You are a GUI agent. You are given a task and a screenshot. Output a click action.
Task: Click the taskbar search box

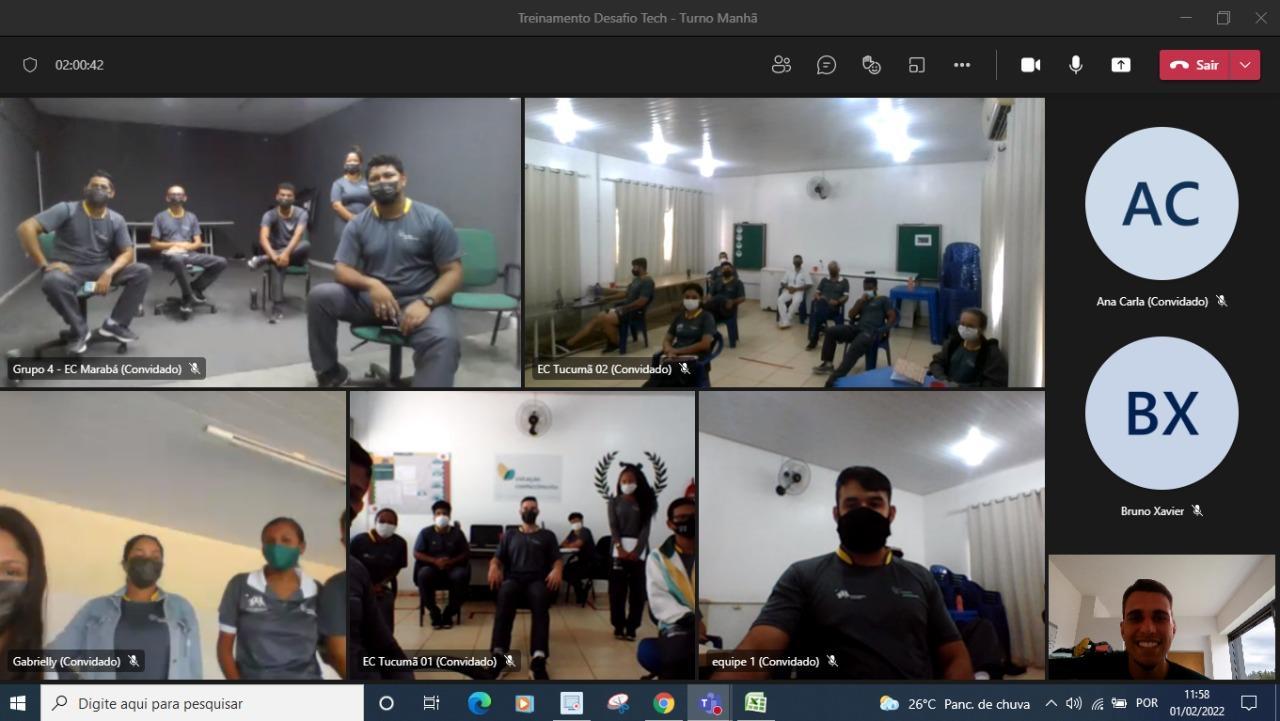coord(202,703)
